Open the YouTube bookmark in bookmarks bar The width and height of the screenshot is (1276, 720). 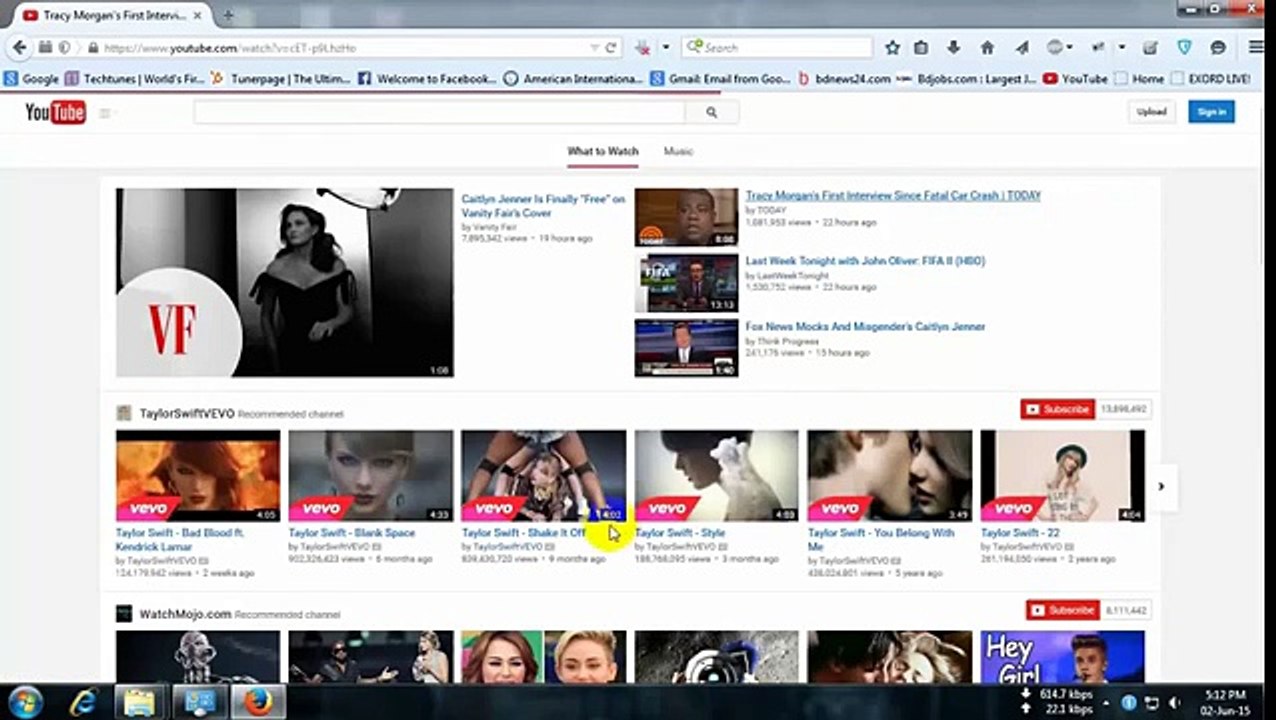[1075, 78]
